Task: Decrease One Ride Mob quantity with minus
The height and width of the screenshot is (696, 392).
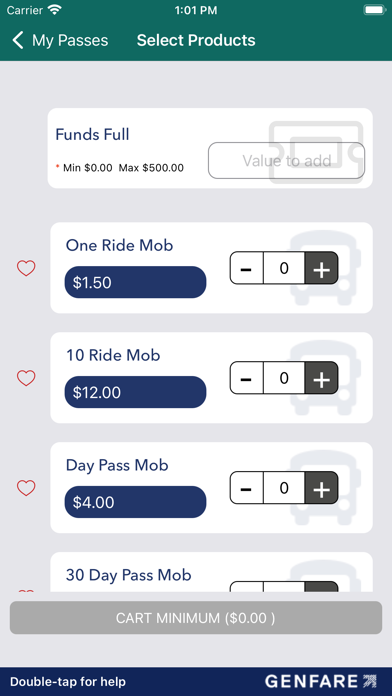Action: (246, 268)
